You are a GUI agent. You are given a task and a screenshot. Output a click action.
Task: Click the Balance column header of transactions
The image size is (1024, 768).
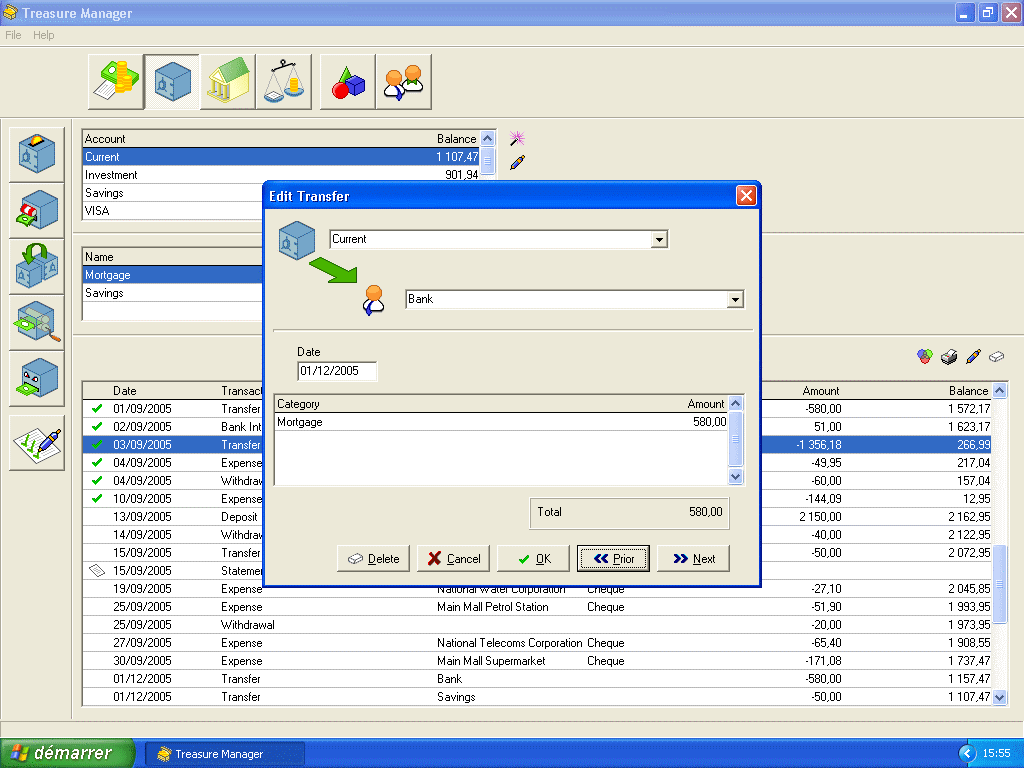[x=968, y=391]
